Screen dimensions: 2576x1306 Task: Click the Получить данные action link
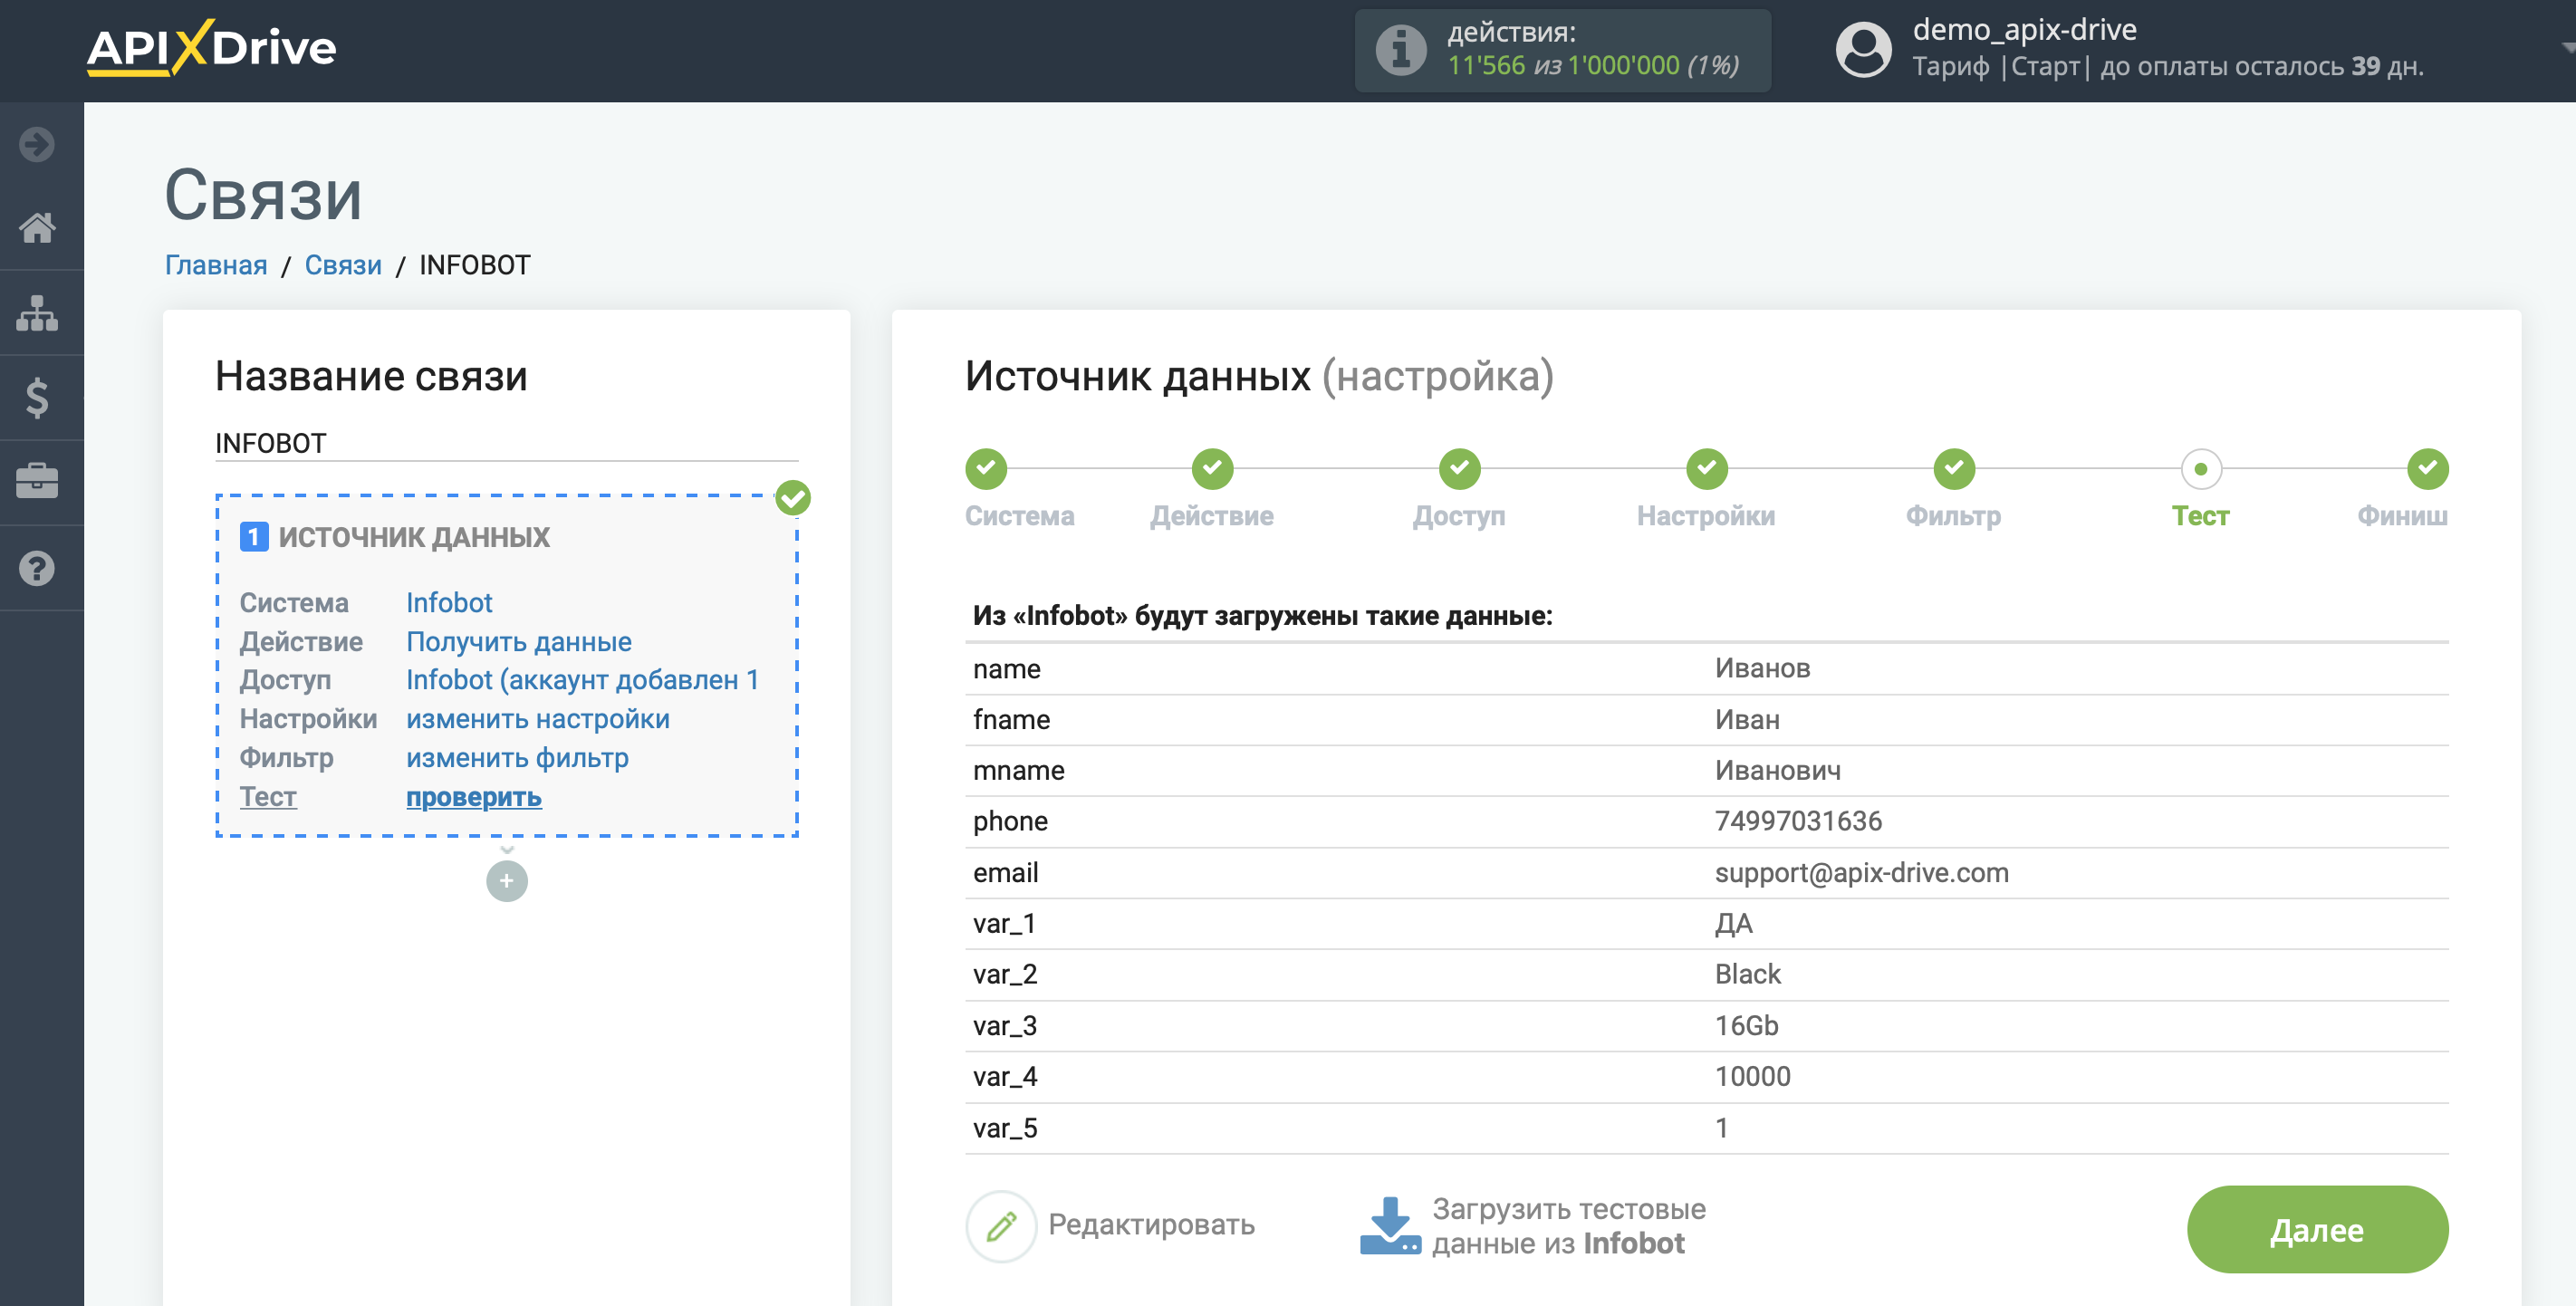coord(518,642)
